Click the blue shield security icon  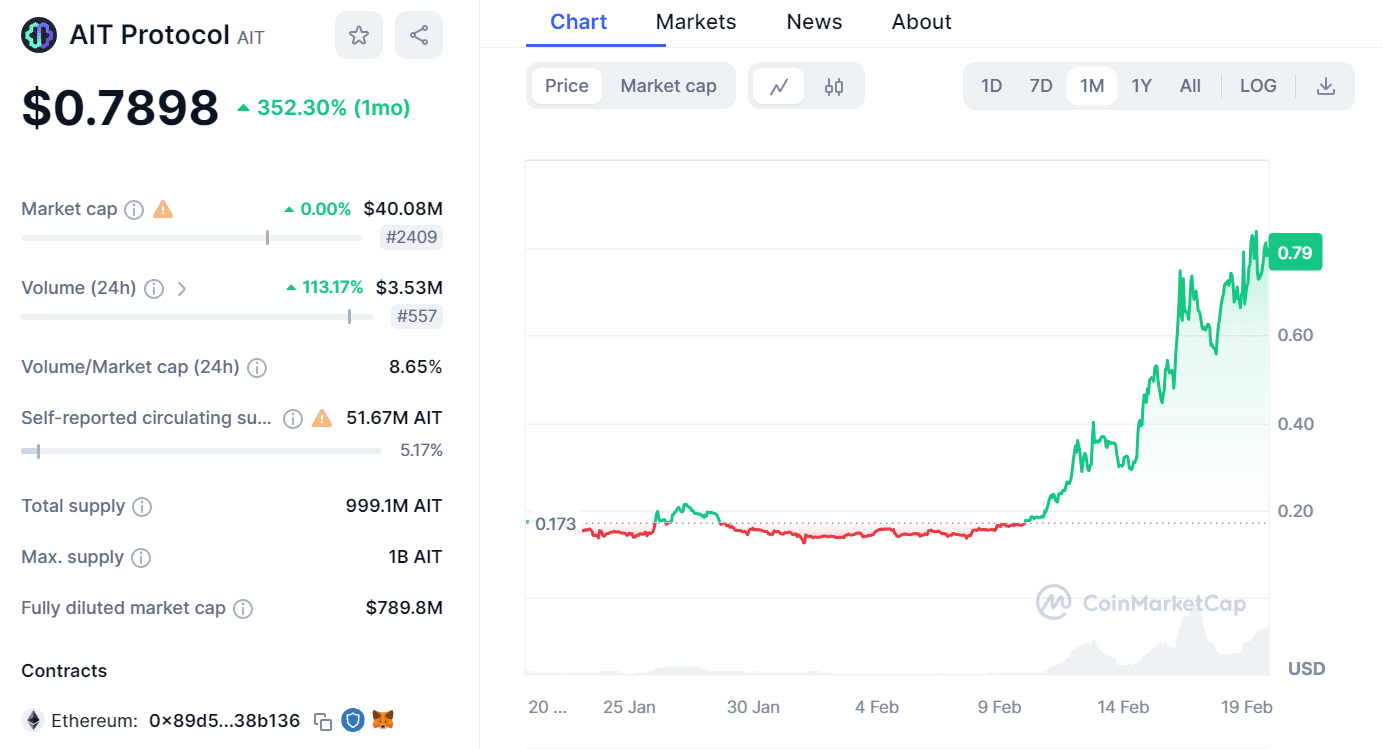(x=352, y=720)
